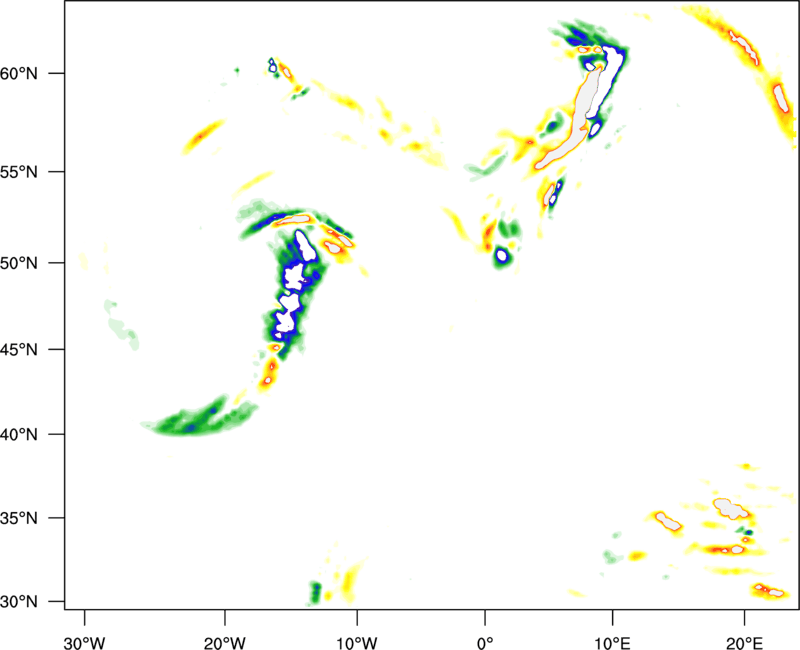Select the 20°E longitude tick label

[x=744, y=643]
